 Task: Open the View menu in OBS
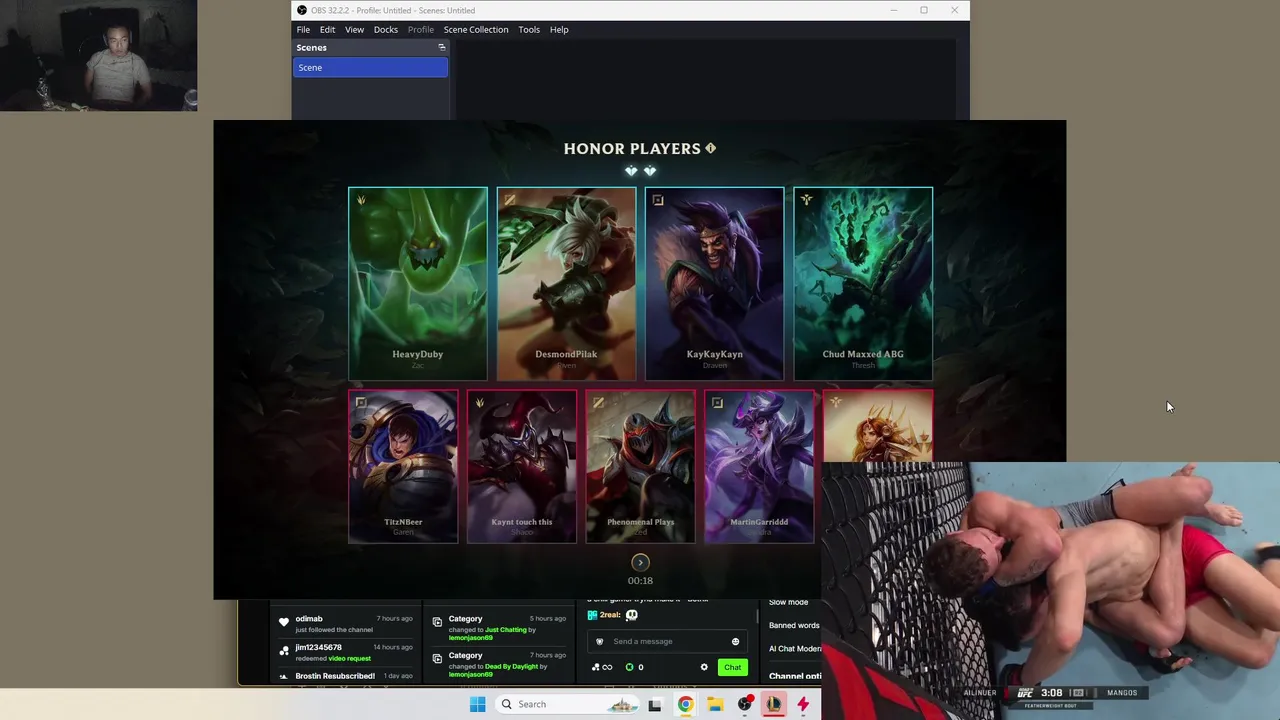coord(354,30)
